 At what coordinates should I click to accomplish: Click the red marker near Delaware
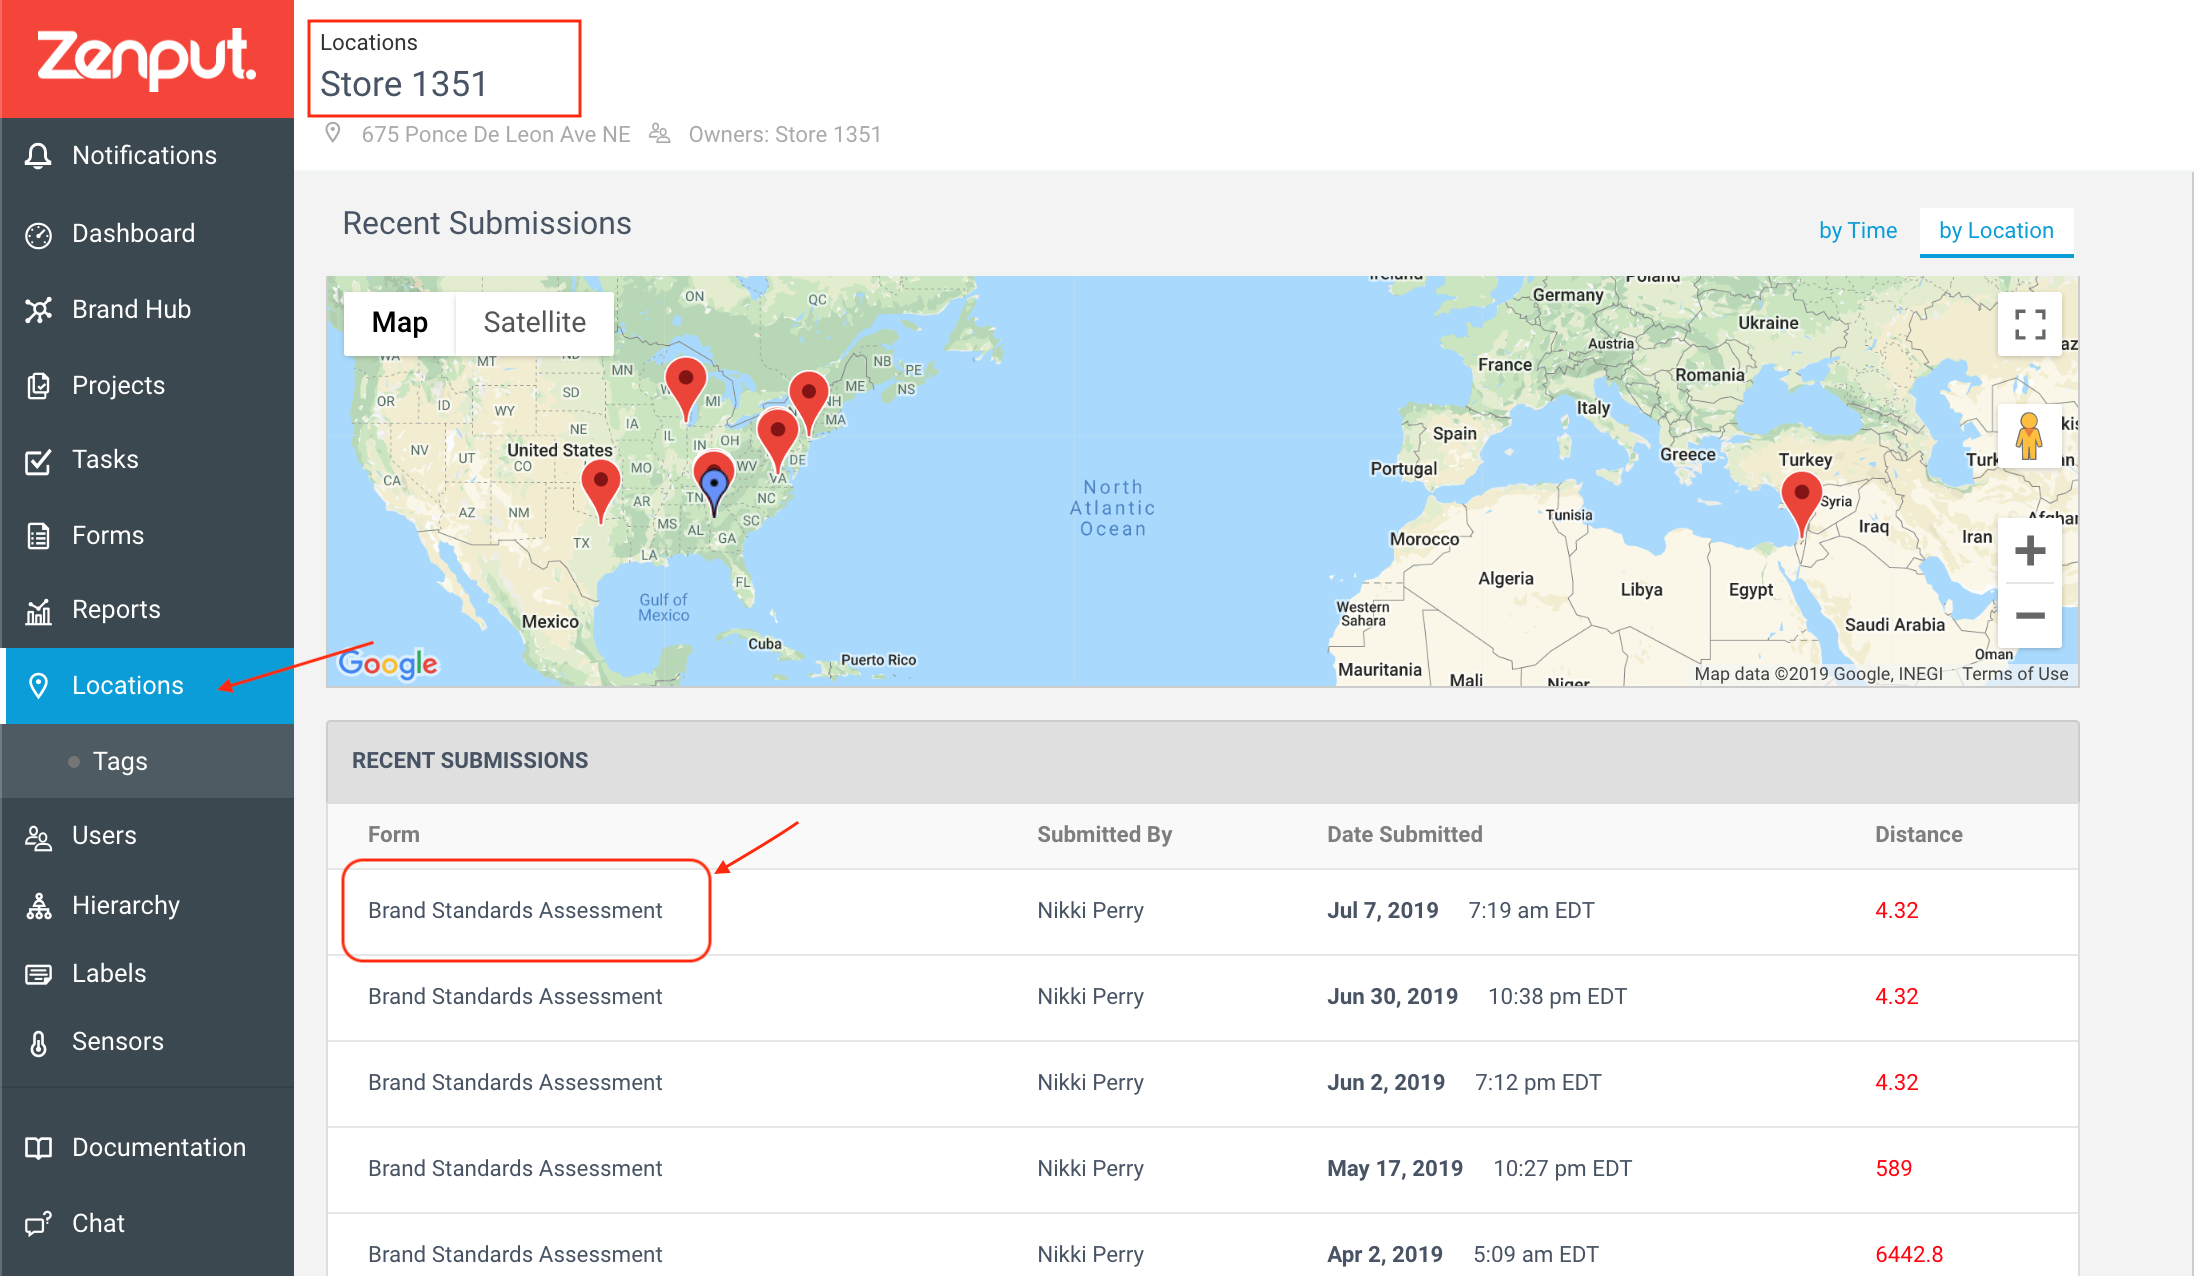click(x=778, y=441)
